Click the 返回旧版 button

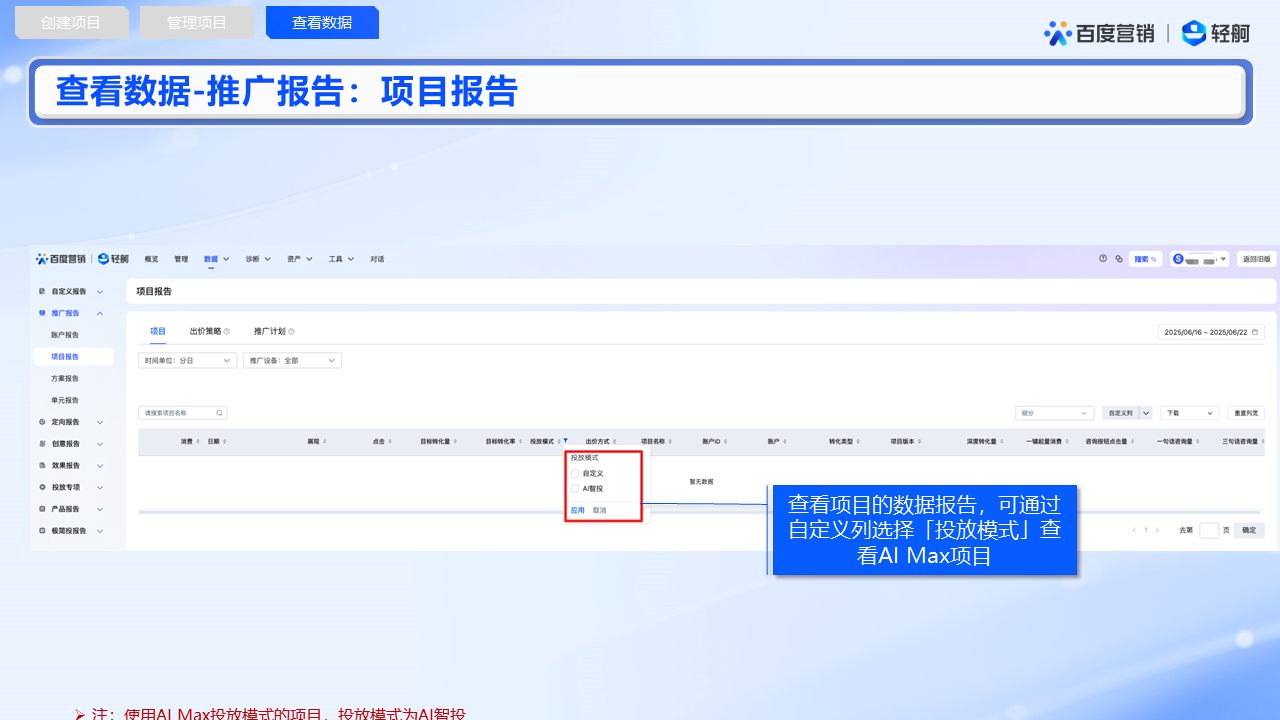[x=1257, y=259]
